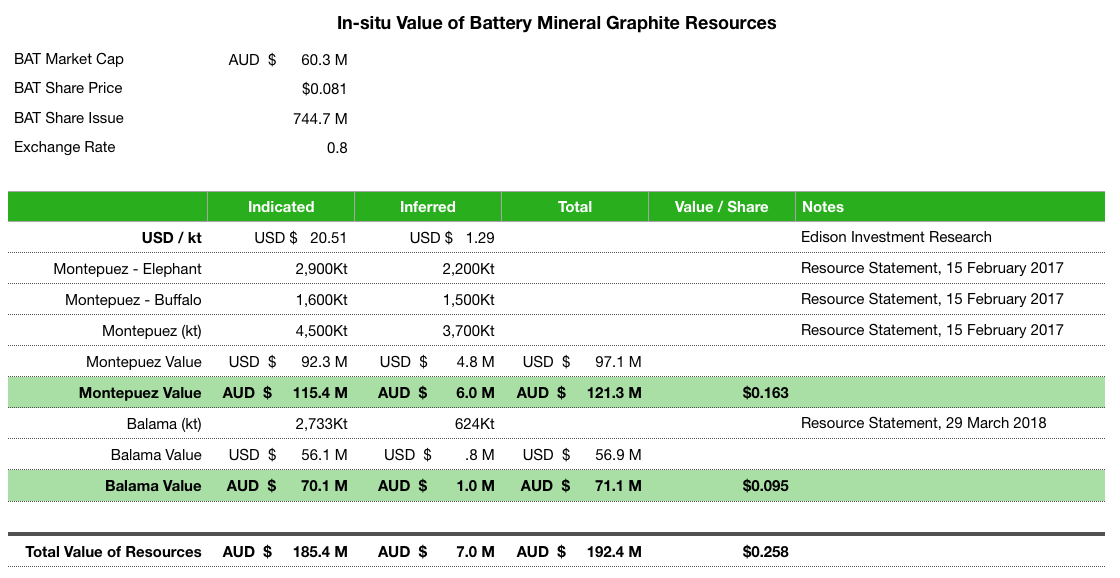Viewport: 1120px width, 578px height.
Task: Click the $0.163 value per share cell
Action: [x=766, y=393]
